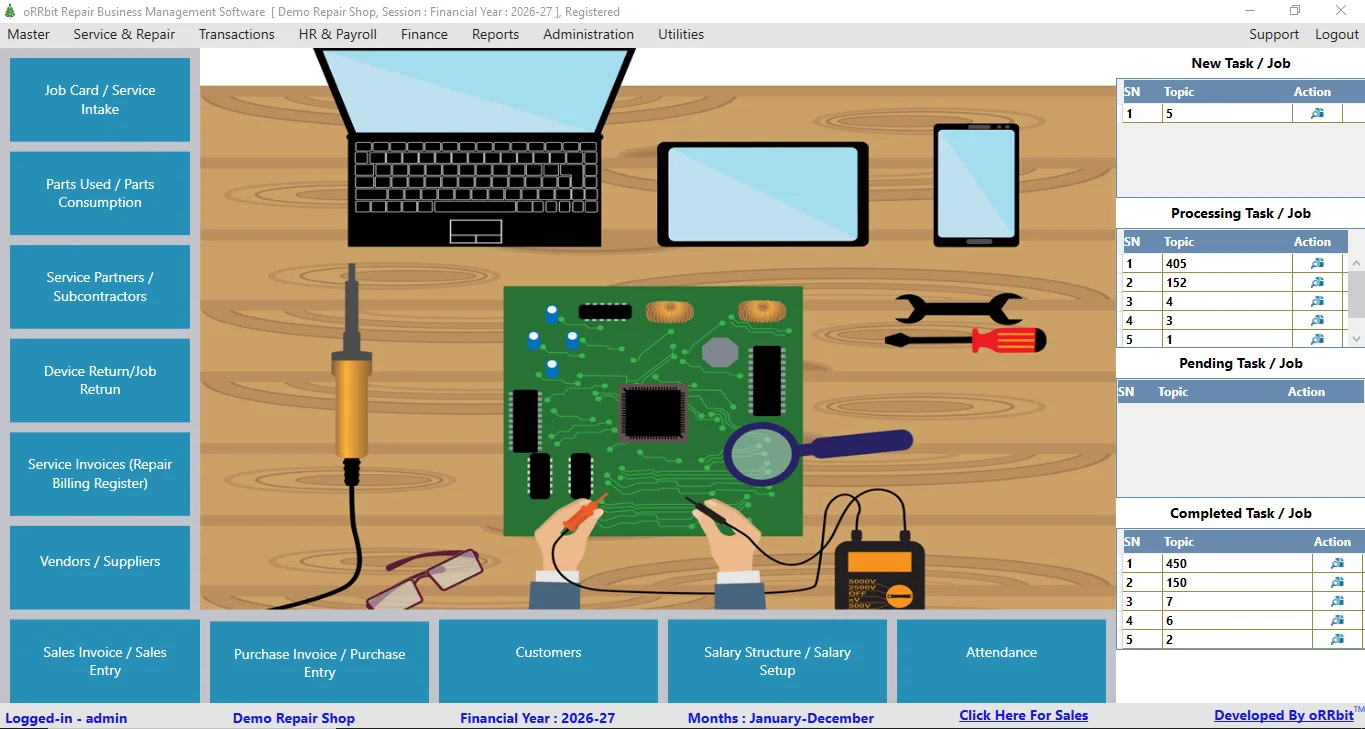The image size is (1365, 729).
Task: Open action icon for Completed Task topic 6
Action: tap(1337, 620)
